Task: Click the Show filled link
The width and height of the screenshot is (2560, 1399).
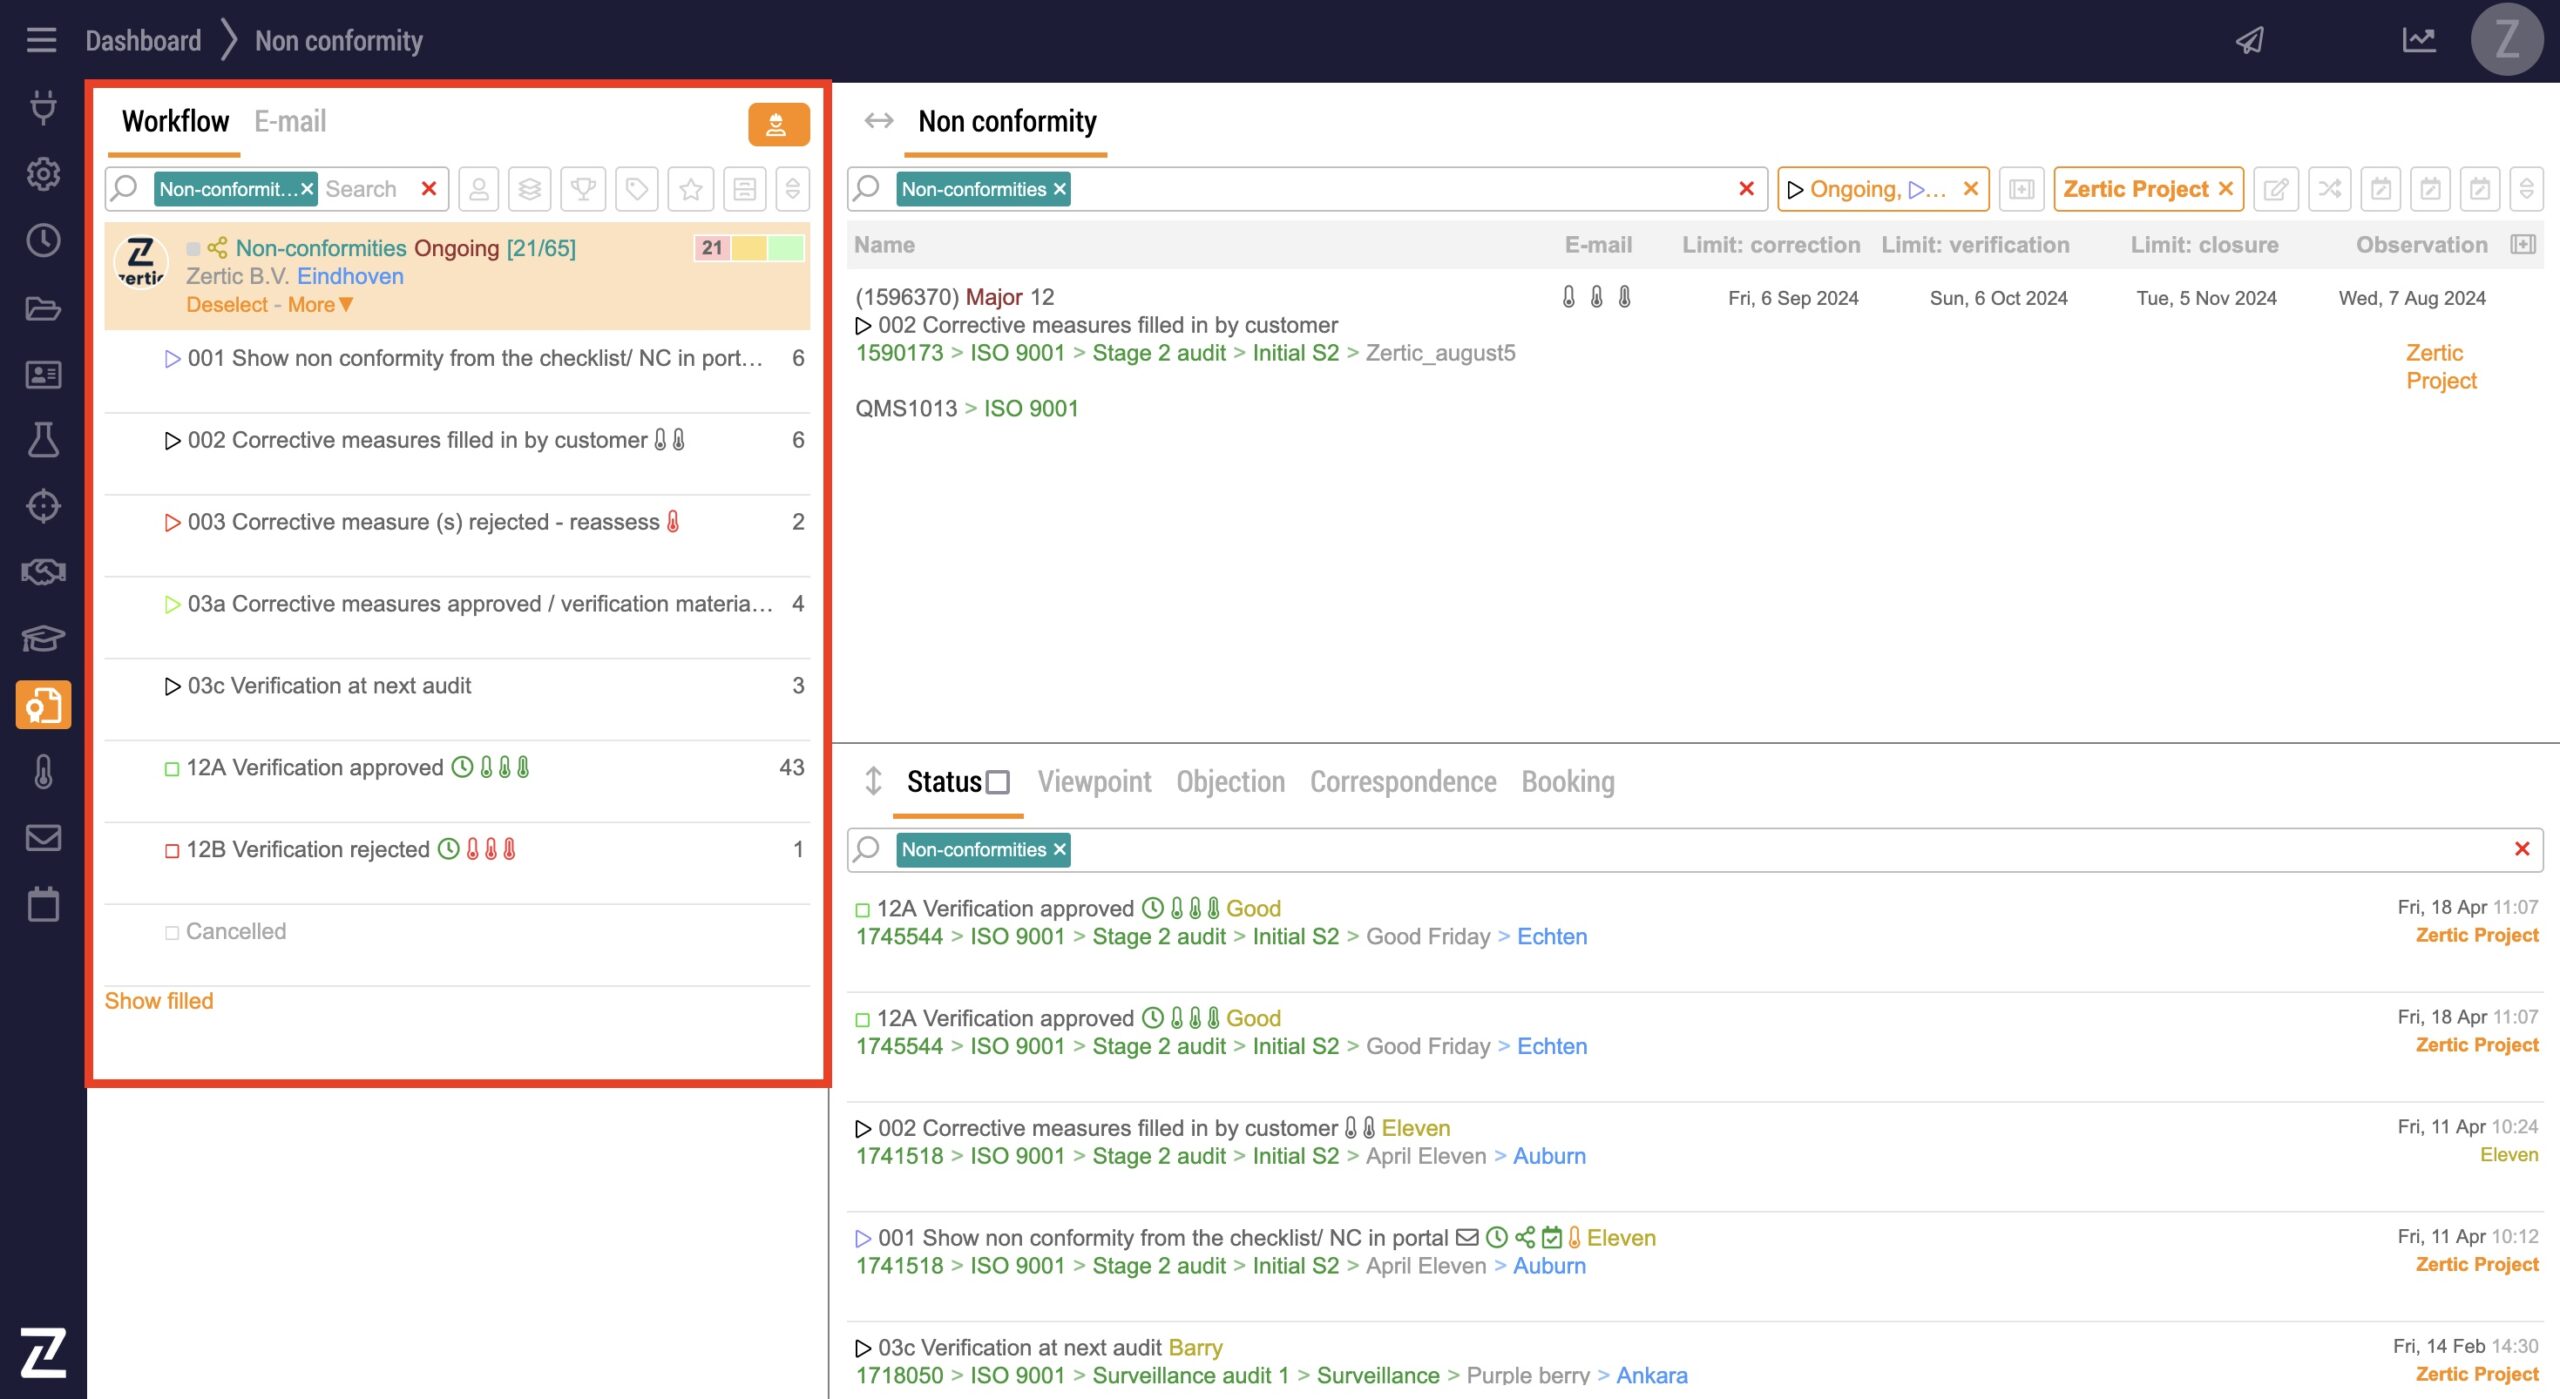Action: pos(159,1001)
